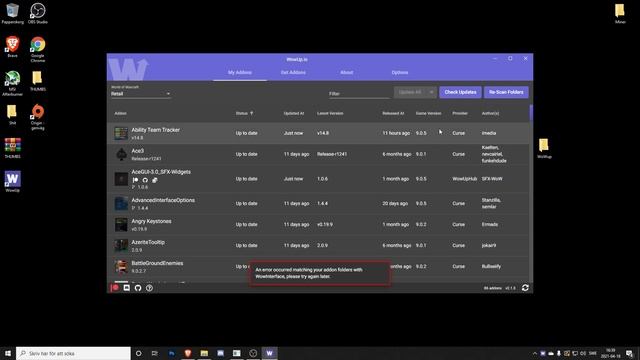Open the notification center icon
Viewport: 640px width, 360px height.
(629, 353)
